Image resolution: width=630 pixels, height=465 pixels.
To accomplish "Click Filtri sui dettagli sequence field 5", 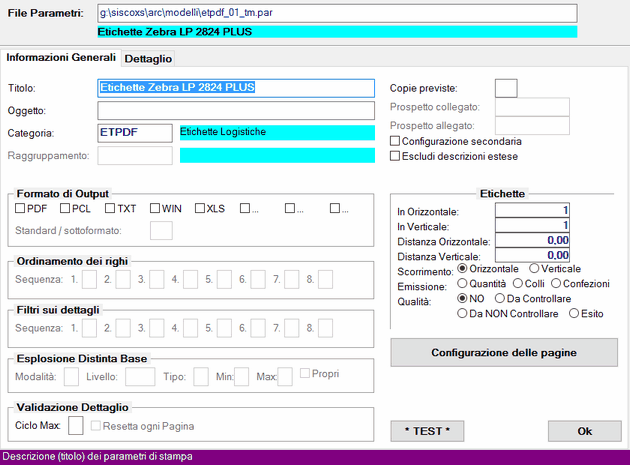I will coord(224,328).
